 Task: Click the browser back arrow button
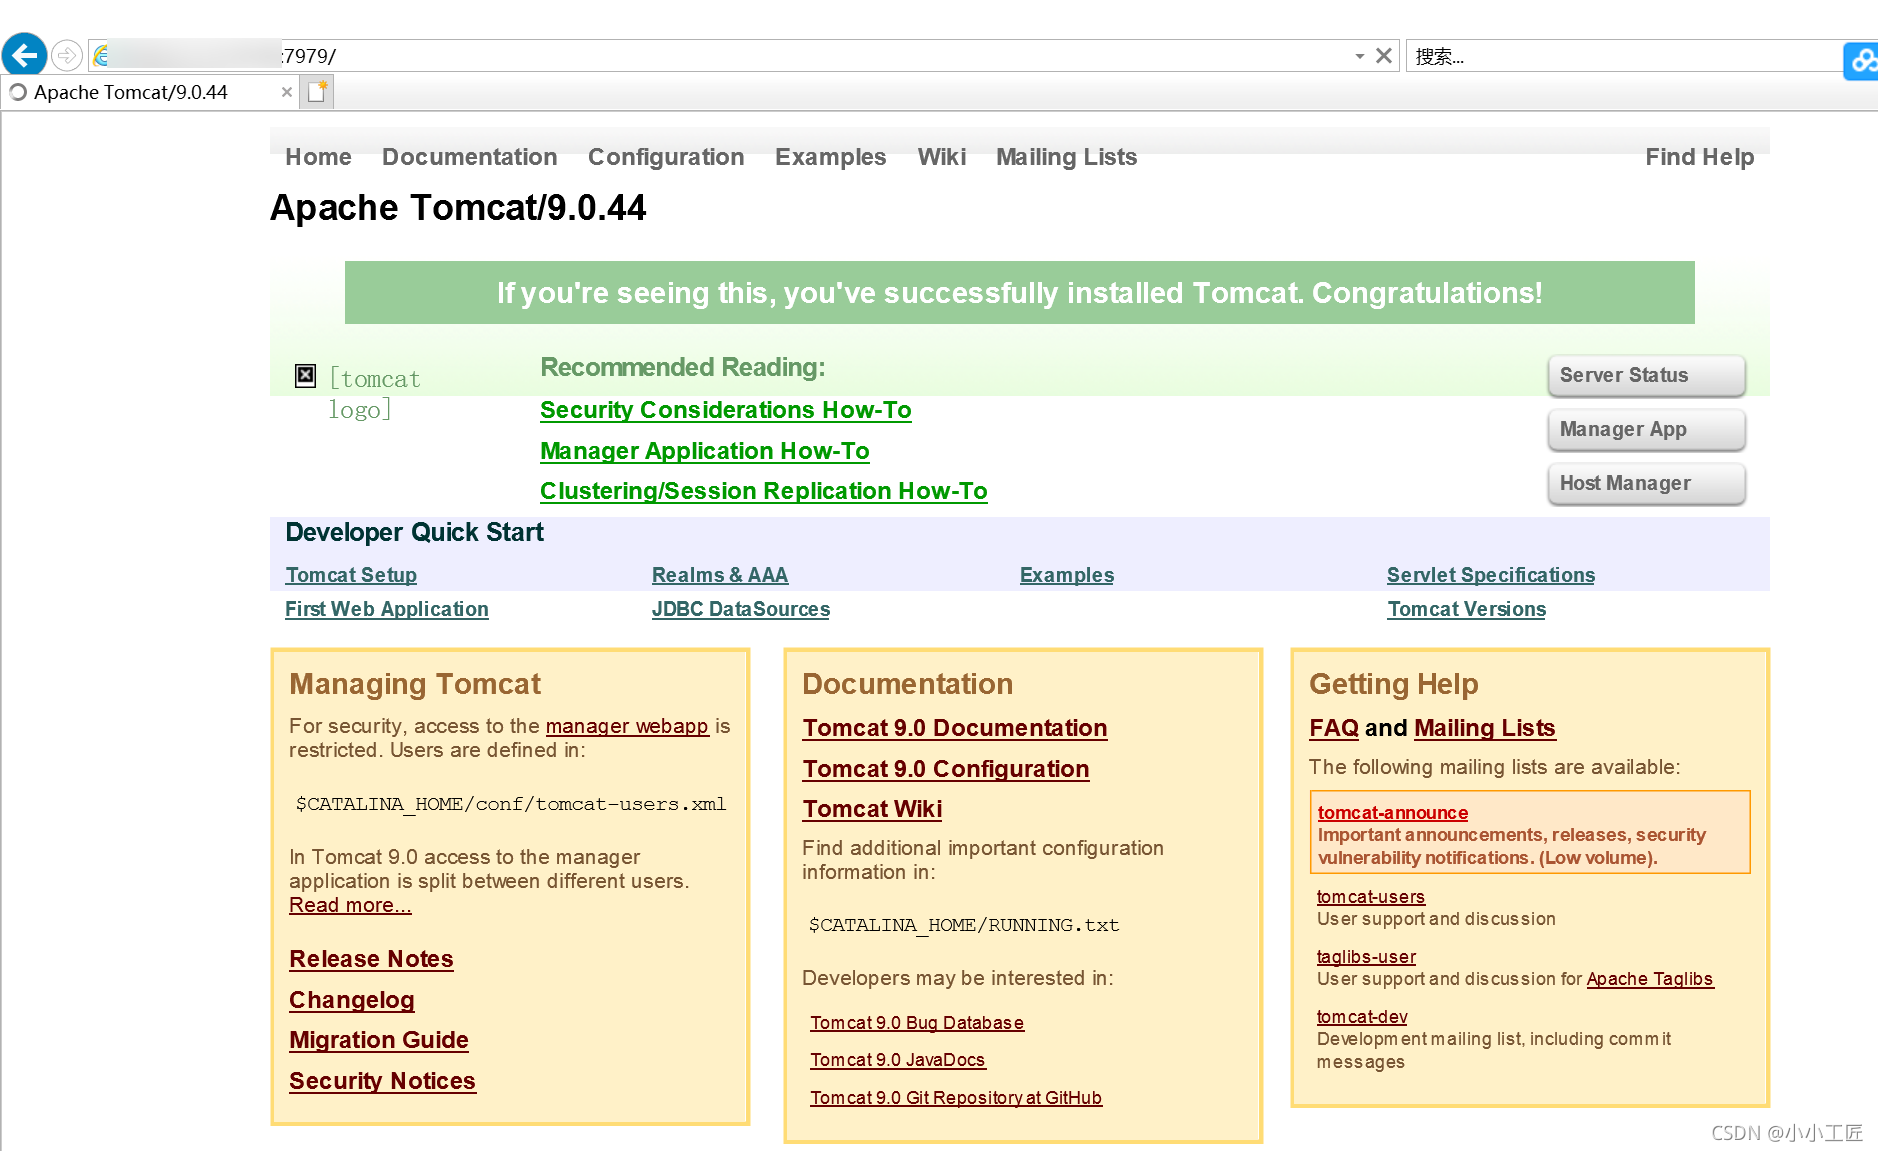tap(24, 55)
